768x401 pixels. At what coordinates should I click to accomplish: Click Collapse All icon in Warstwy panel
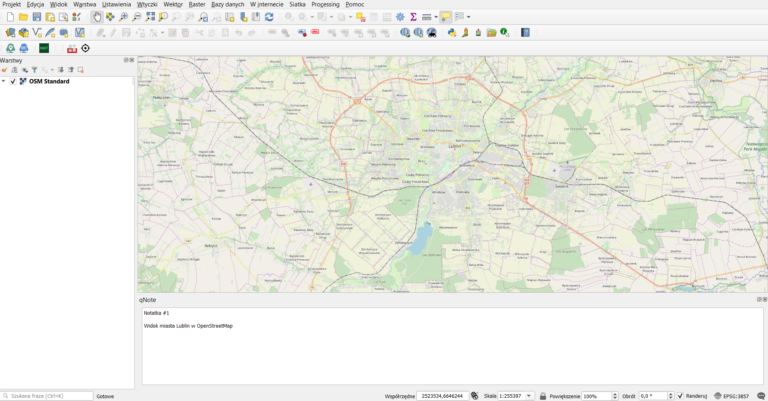tap(71, 70)
